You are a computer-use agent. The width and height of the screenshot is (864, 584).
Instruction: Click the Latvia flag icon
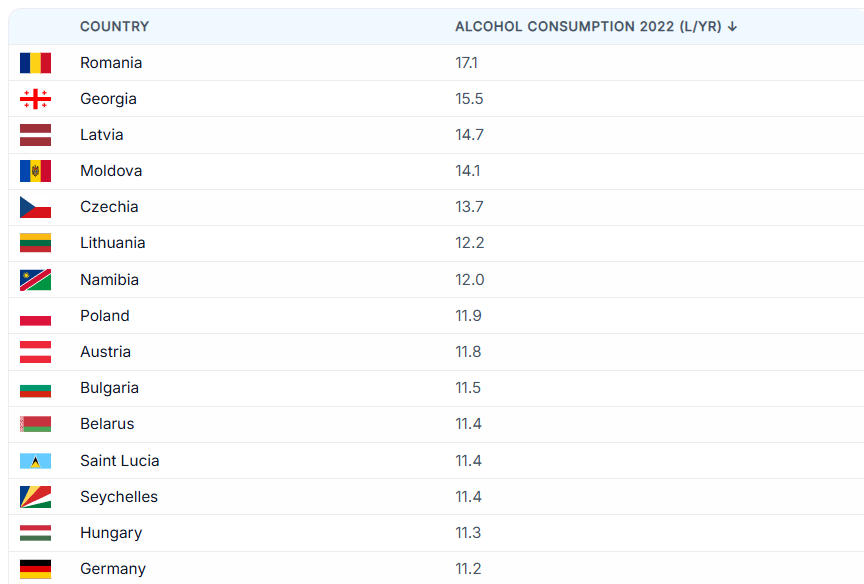pos(35,135)
